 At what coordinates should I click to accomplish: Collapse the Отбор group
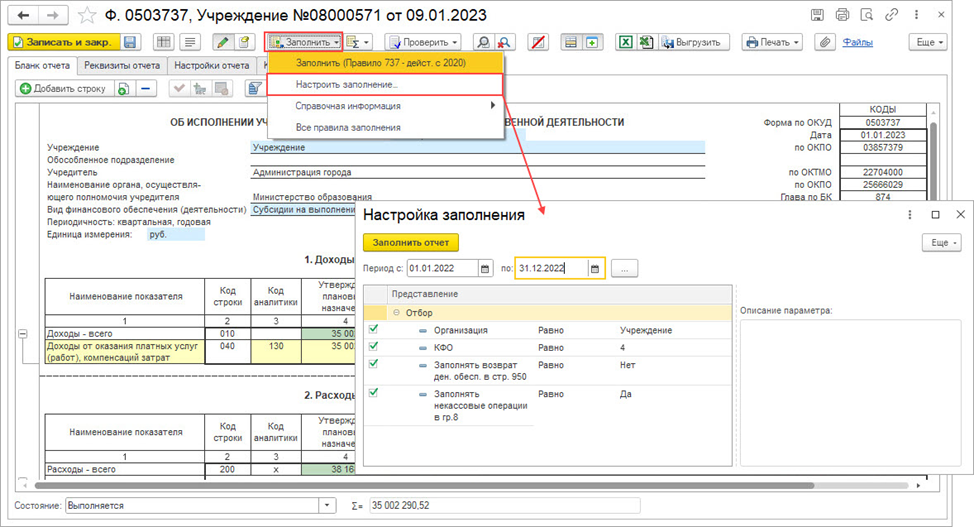tap(396, 313)
